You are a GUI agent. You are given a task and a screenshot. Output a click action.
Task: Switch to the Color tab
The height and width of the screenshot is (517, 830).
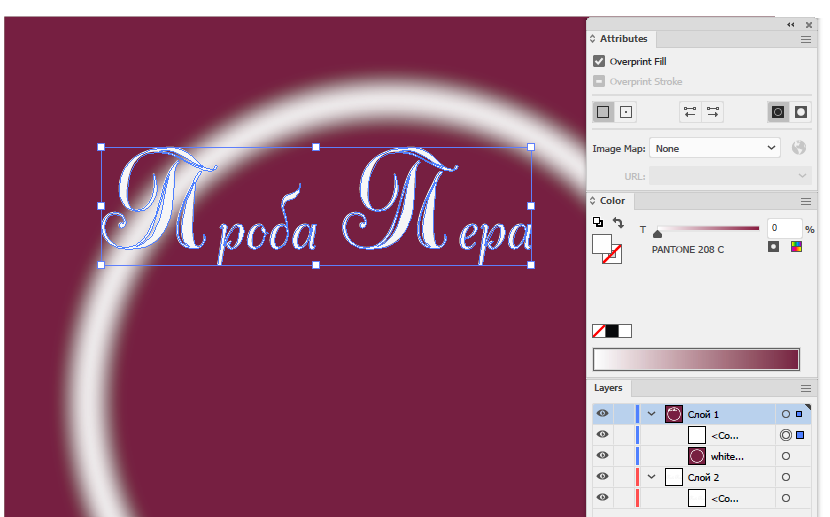pos(612,201)
